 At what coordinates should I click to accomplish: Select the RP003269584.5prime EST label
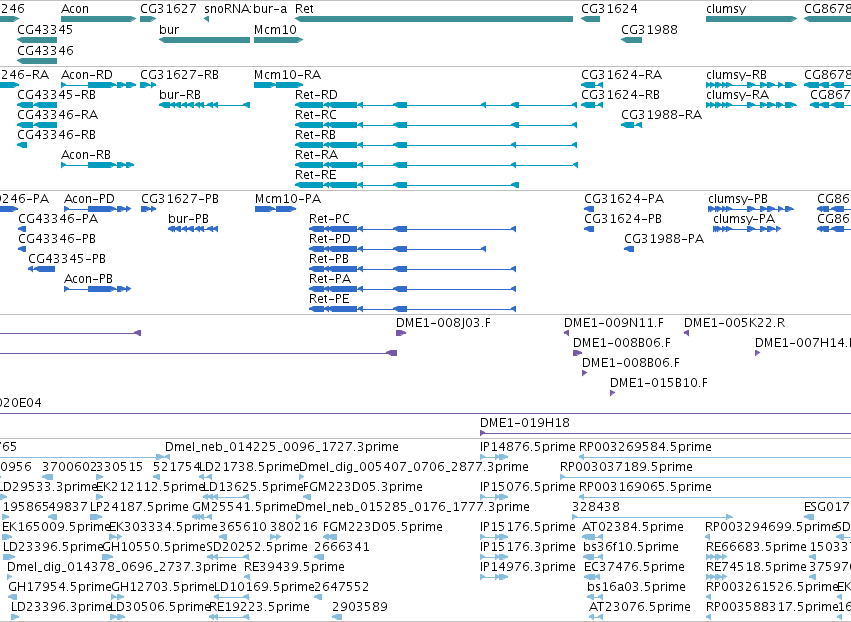(x=645, y=447)
